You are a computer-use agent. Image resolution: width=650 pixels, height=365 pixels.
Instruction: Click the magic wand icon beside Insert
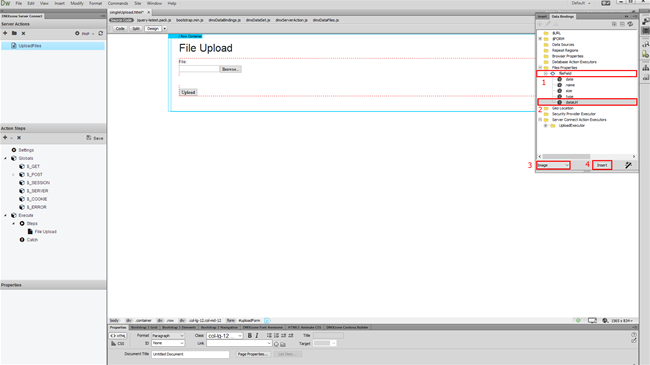tap(628, 165)
